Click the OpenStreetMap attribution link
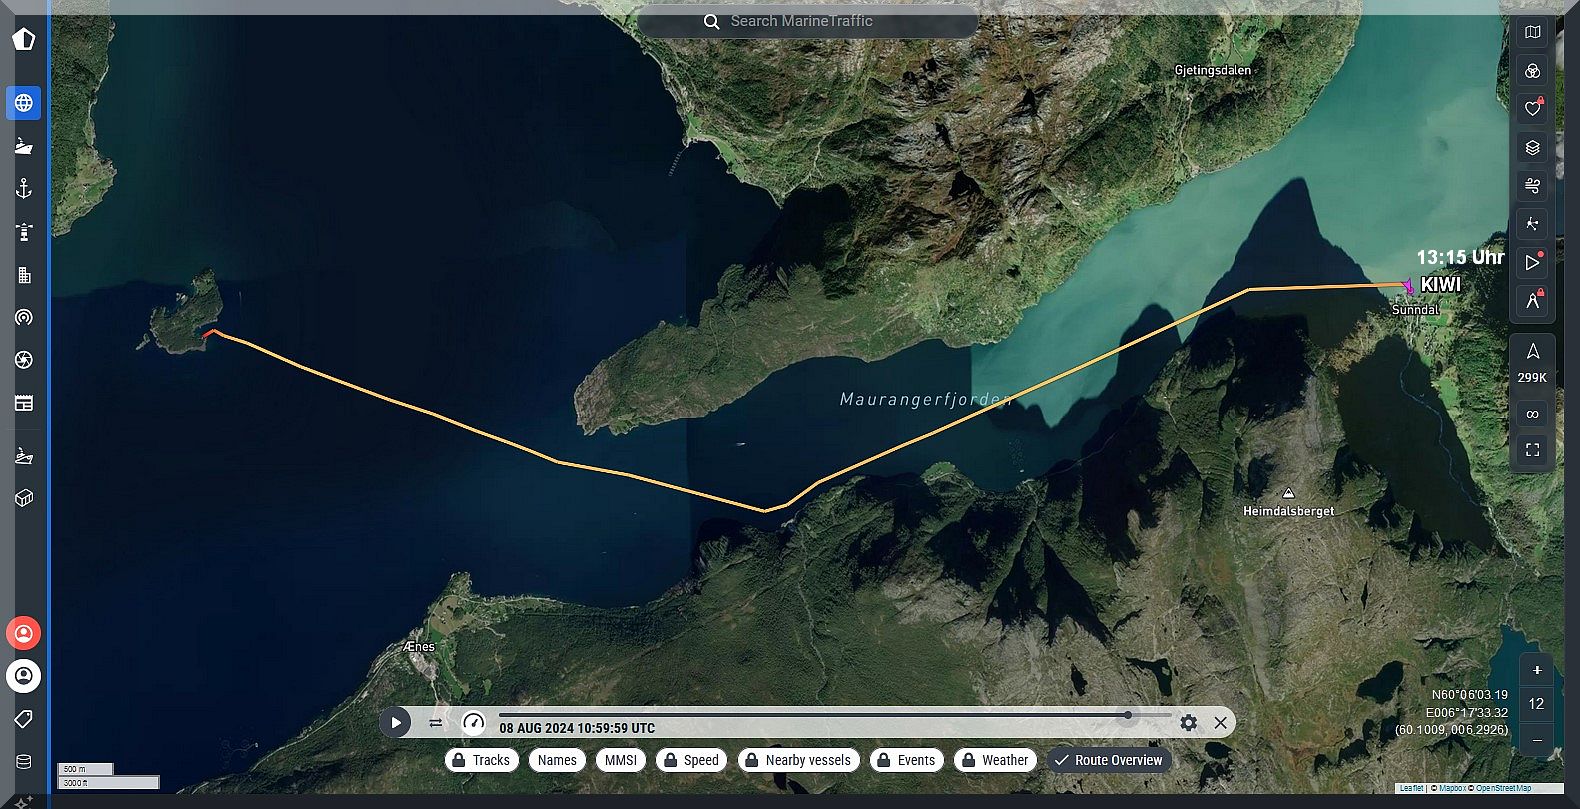The image size is (1580, 809). click(x=1502, y=788)
